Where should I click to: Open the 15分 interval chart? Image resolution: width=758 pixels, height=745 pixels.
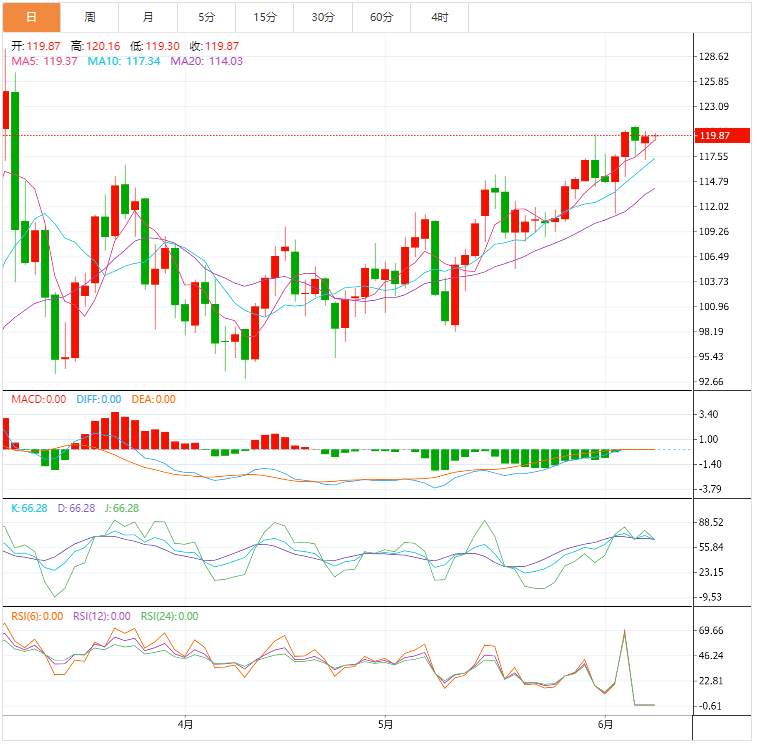click(265, 17)
